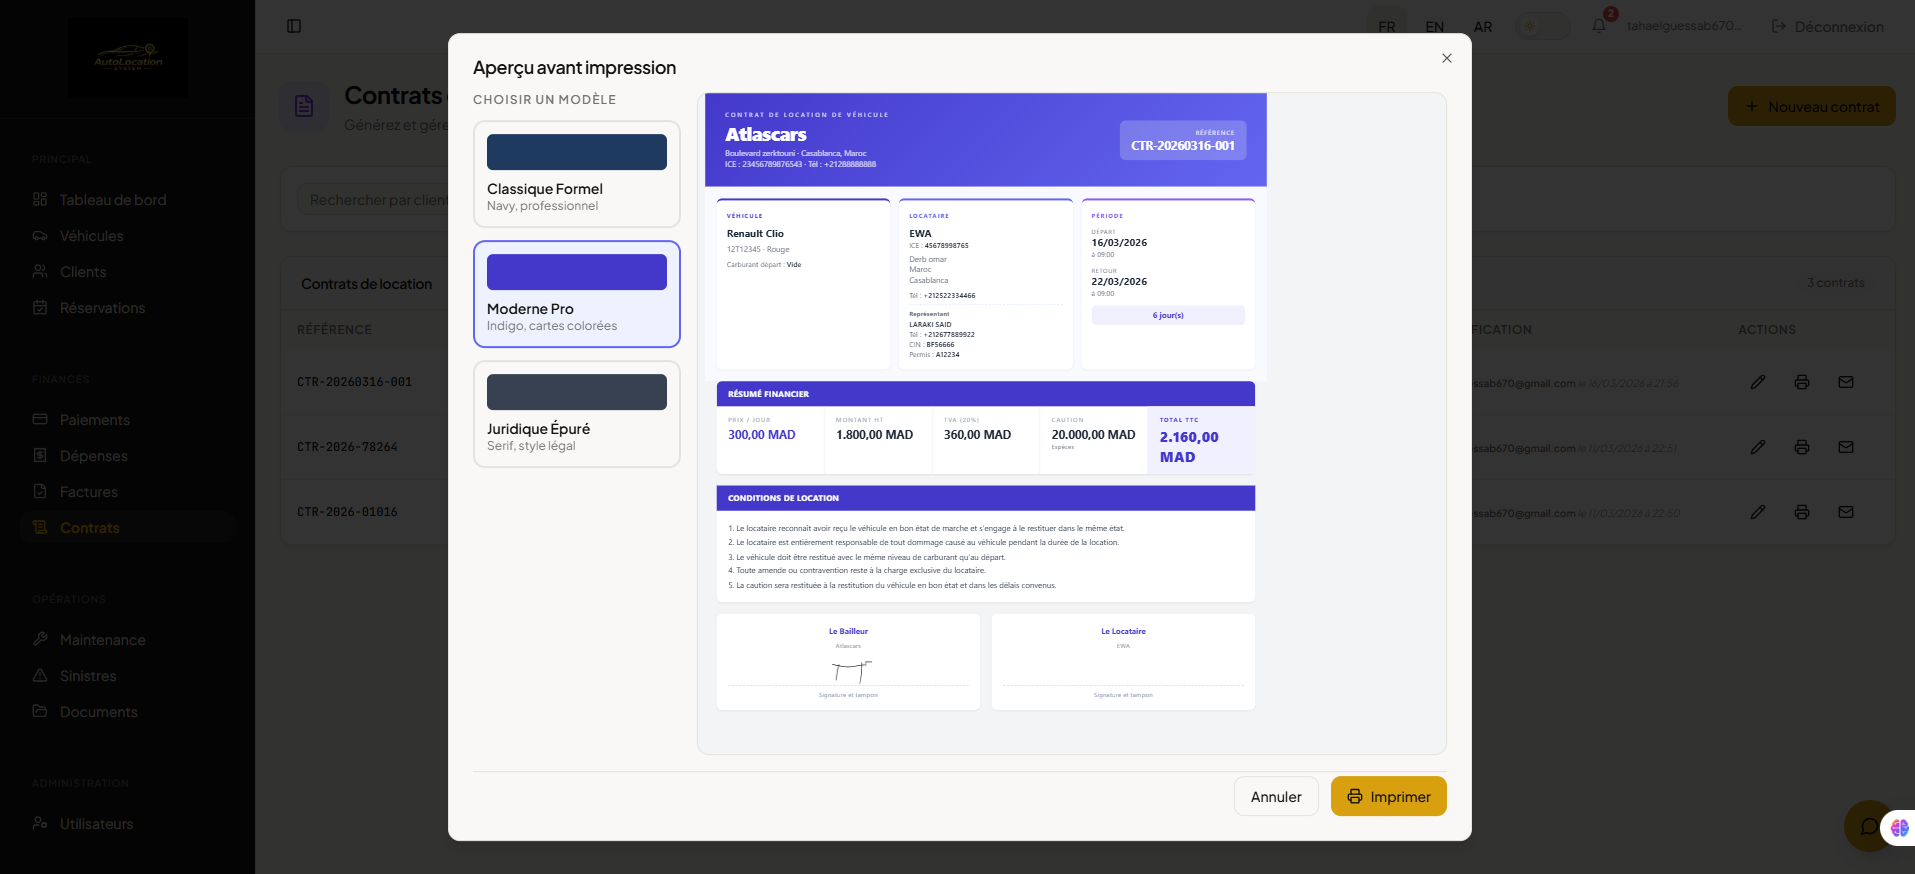Viewport: 1915px width, 874px height.
Task: Click the Paiements card icon
Action: [x=40, y=419]
